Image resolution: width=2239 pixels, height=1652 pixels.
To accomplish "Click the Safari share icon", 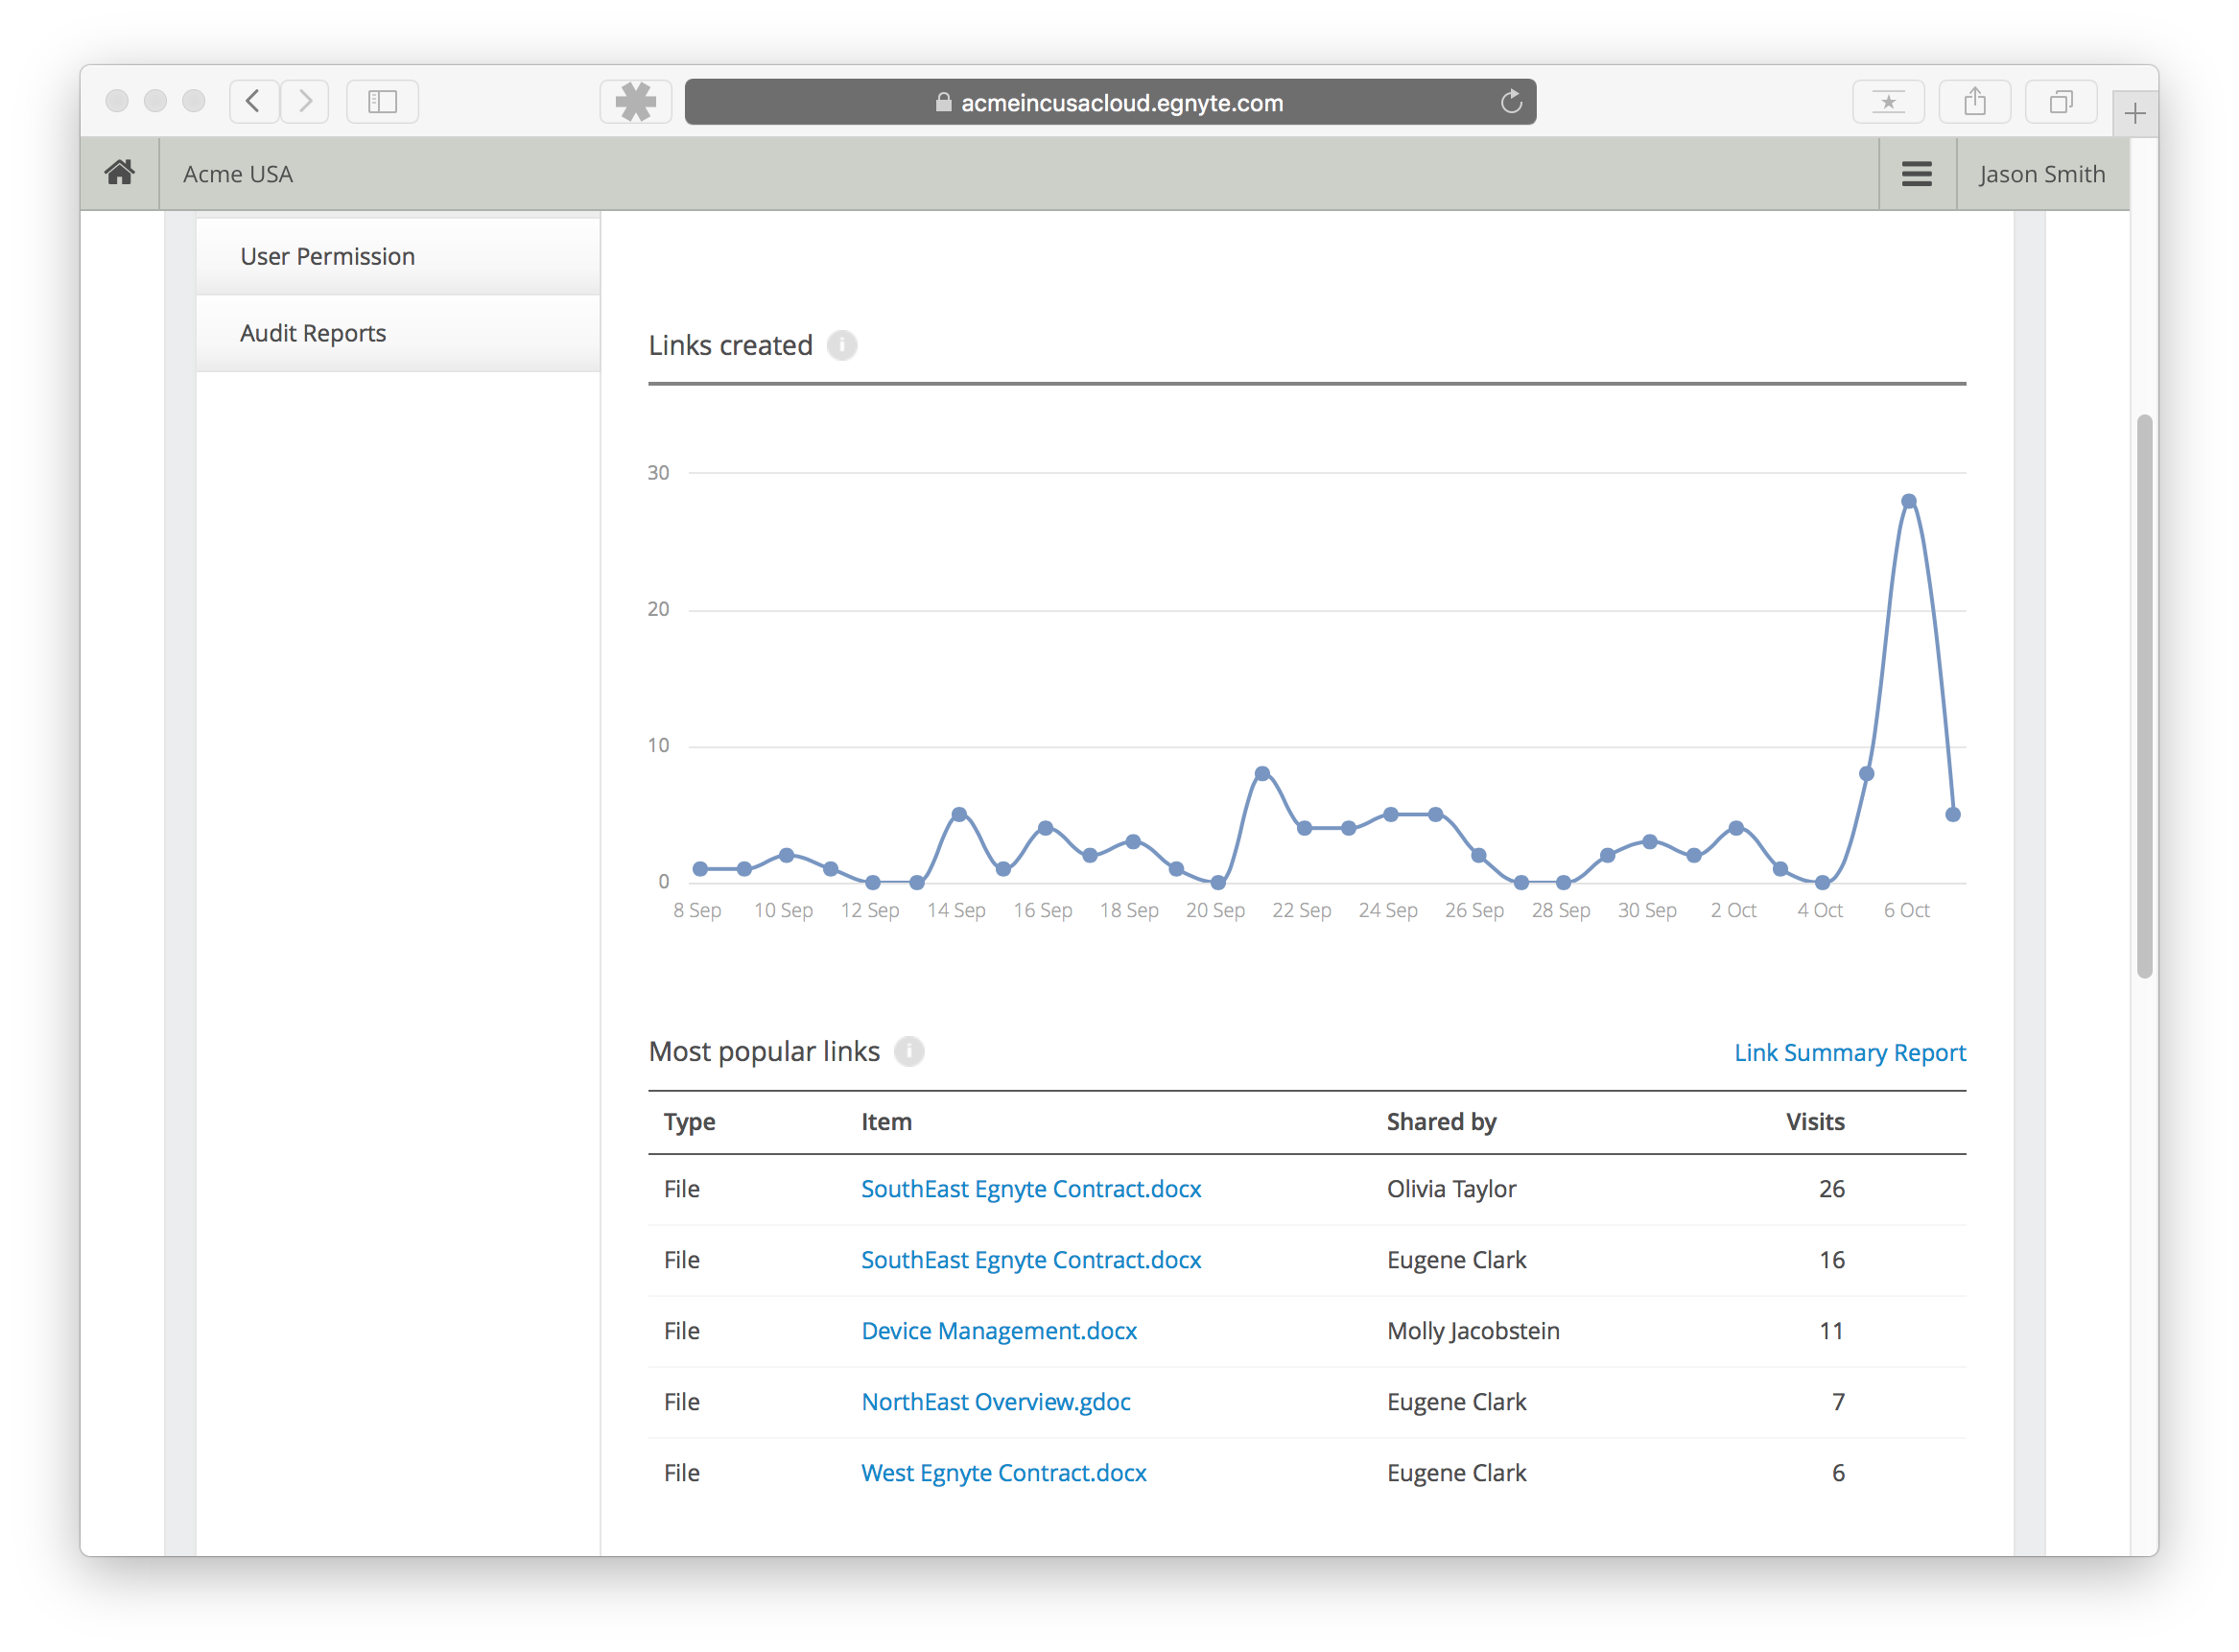I will 1974,102.
